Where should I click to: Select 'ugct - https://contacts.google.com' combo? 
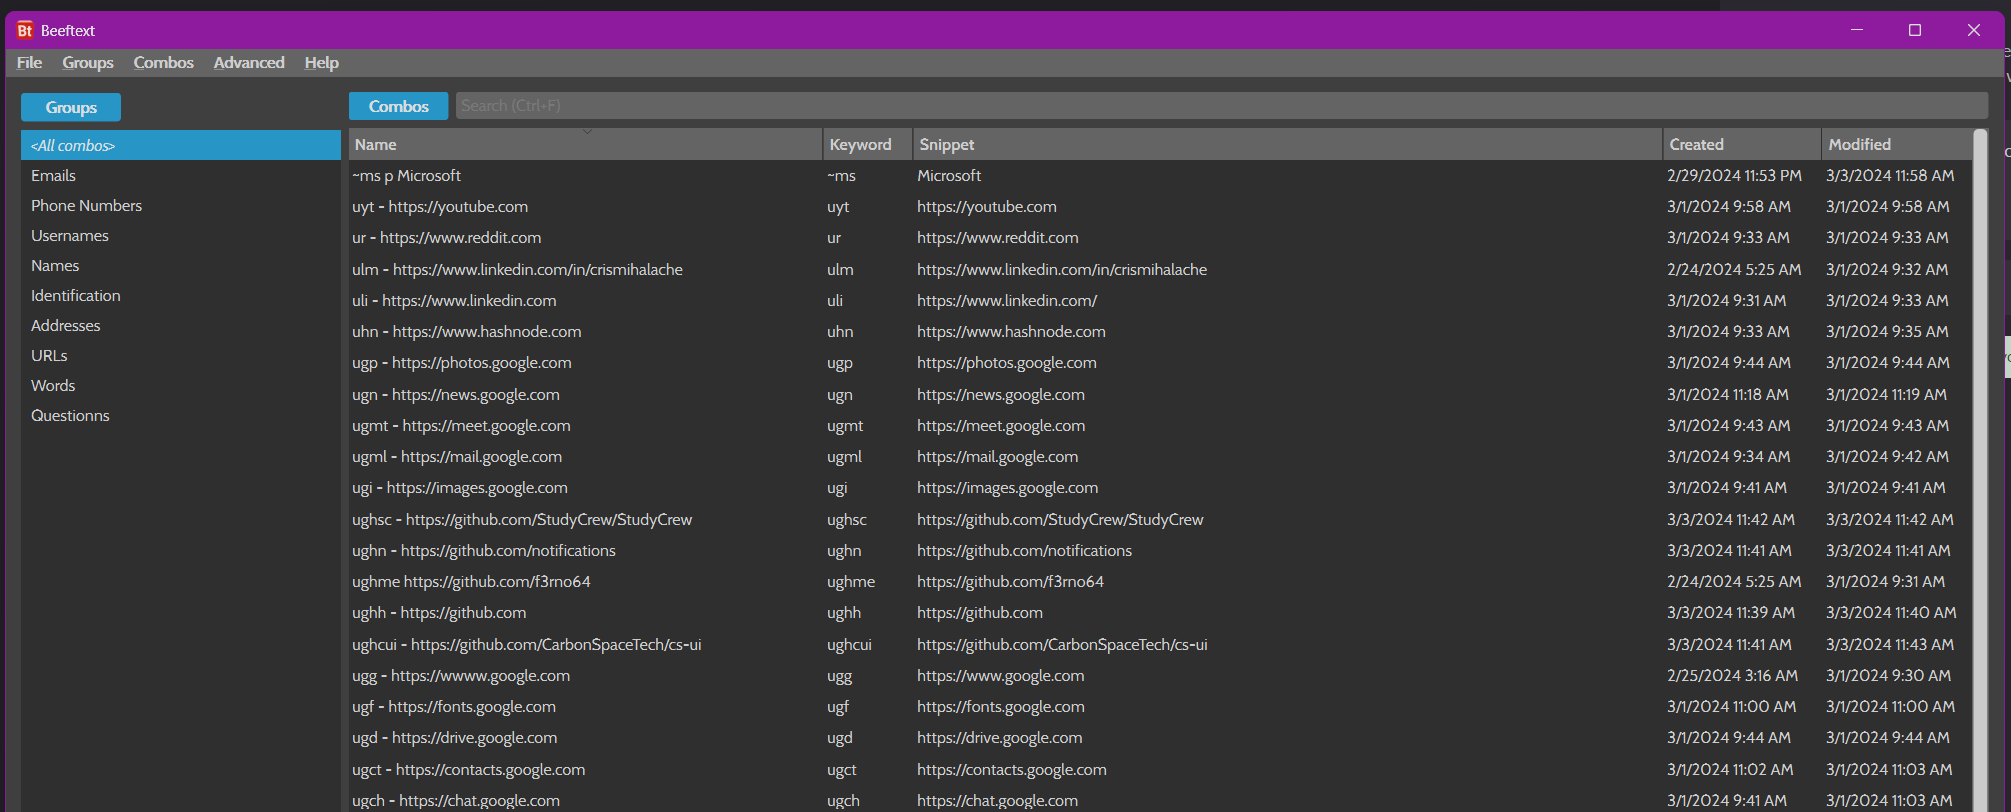click(469, 769)
